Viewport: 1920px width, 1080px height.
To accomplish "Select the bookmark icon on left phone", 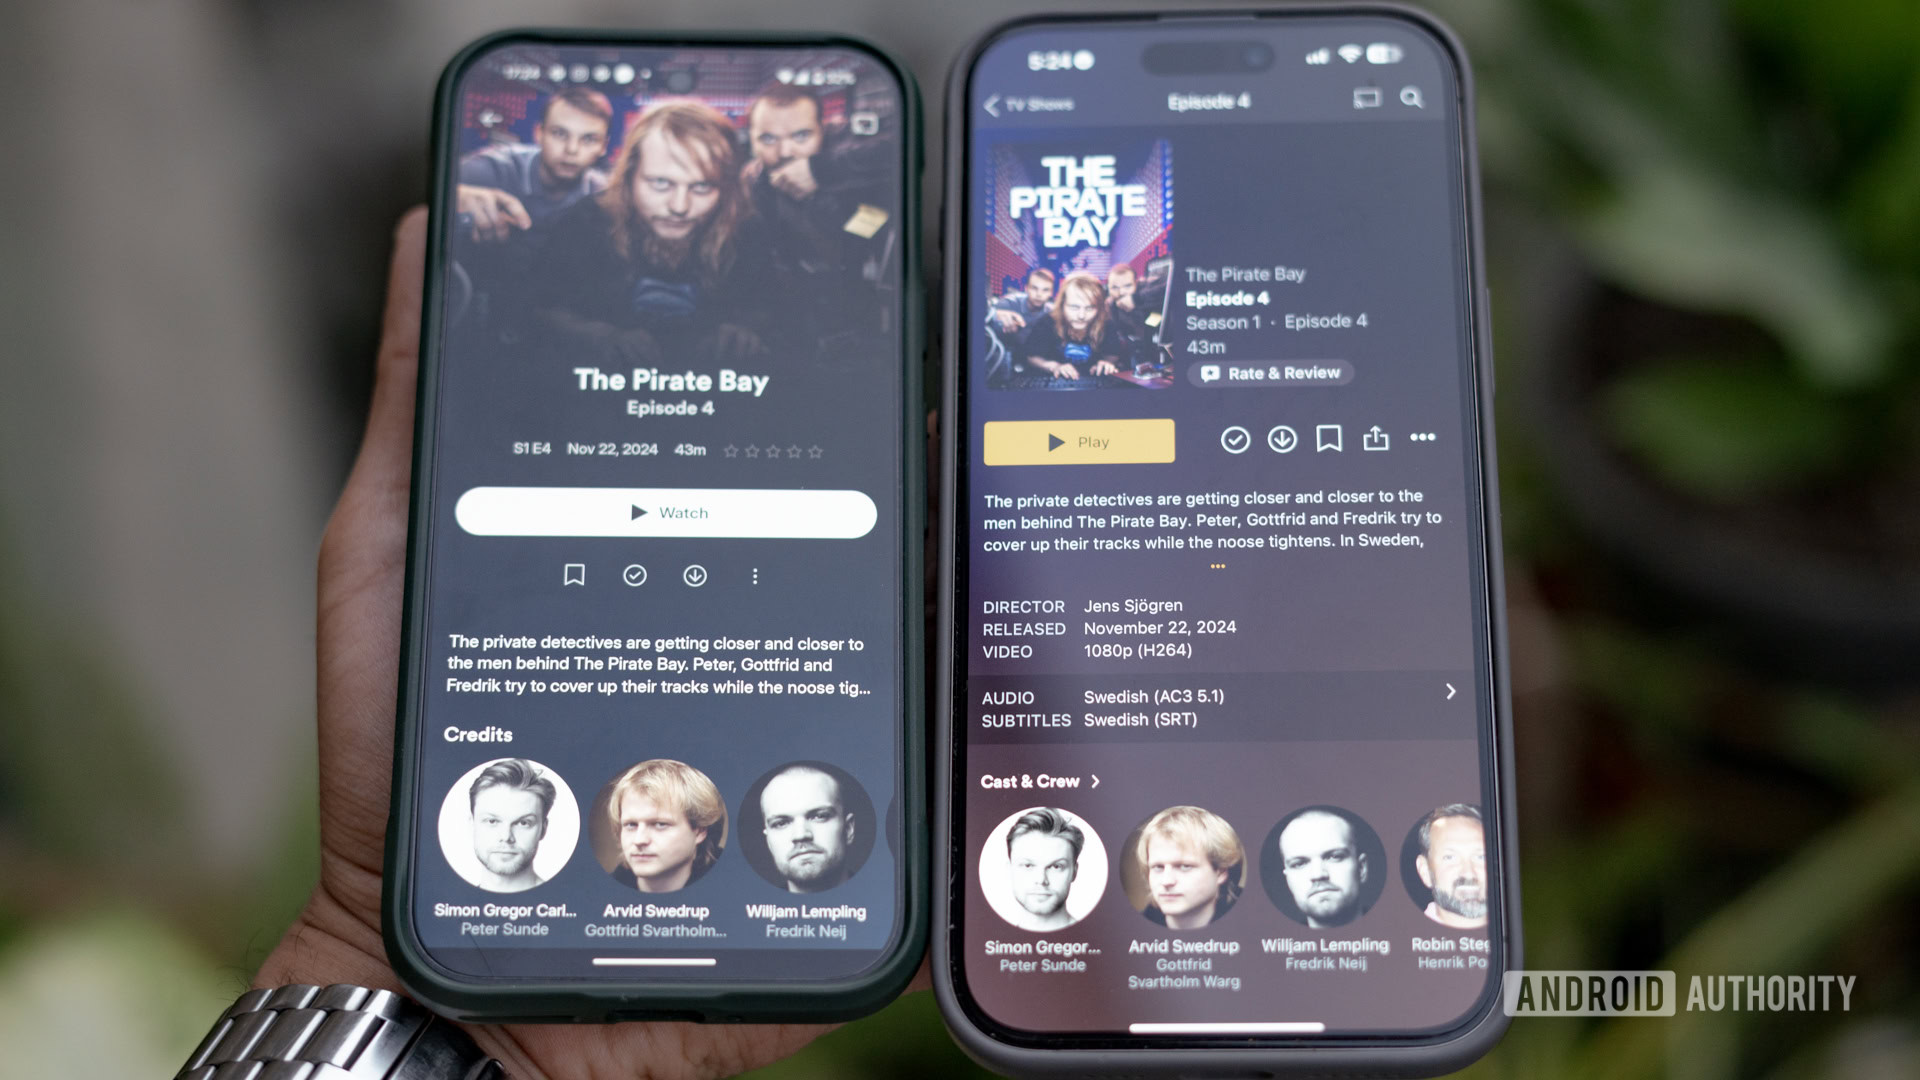I will (575, 575).
